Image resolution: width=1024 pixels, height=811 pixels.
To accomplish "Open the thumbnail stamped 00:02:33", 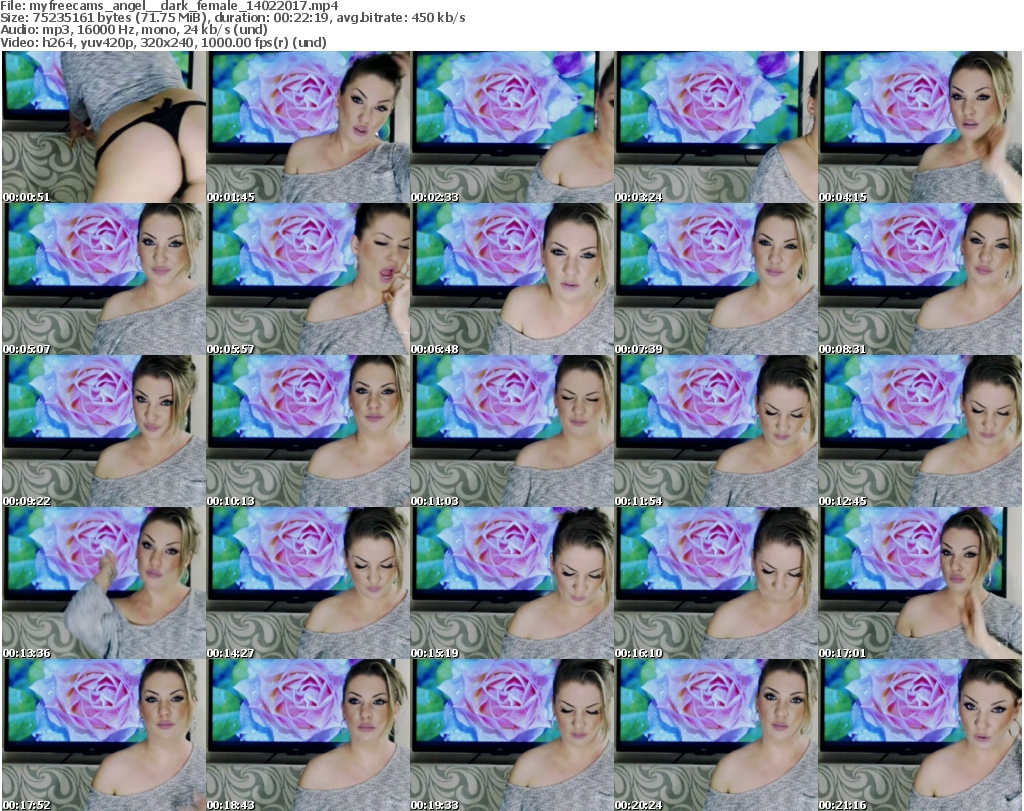I will click(x=512, y=127).
